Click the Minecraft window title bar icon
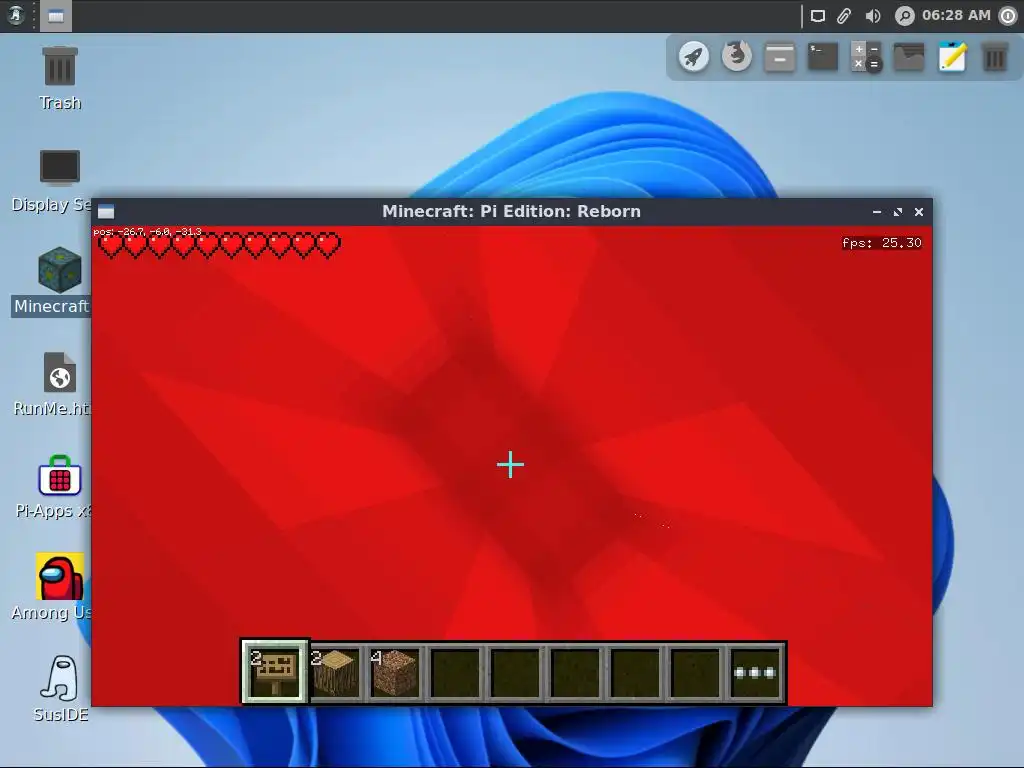The image size is (1024, 768). [x=106, y=212]
